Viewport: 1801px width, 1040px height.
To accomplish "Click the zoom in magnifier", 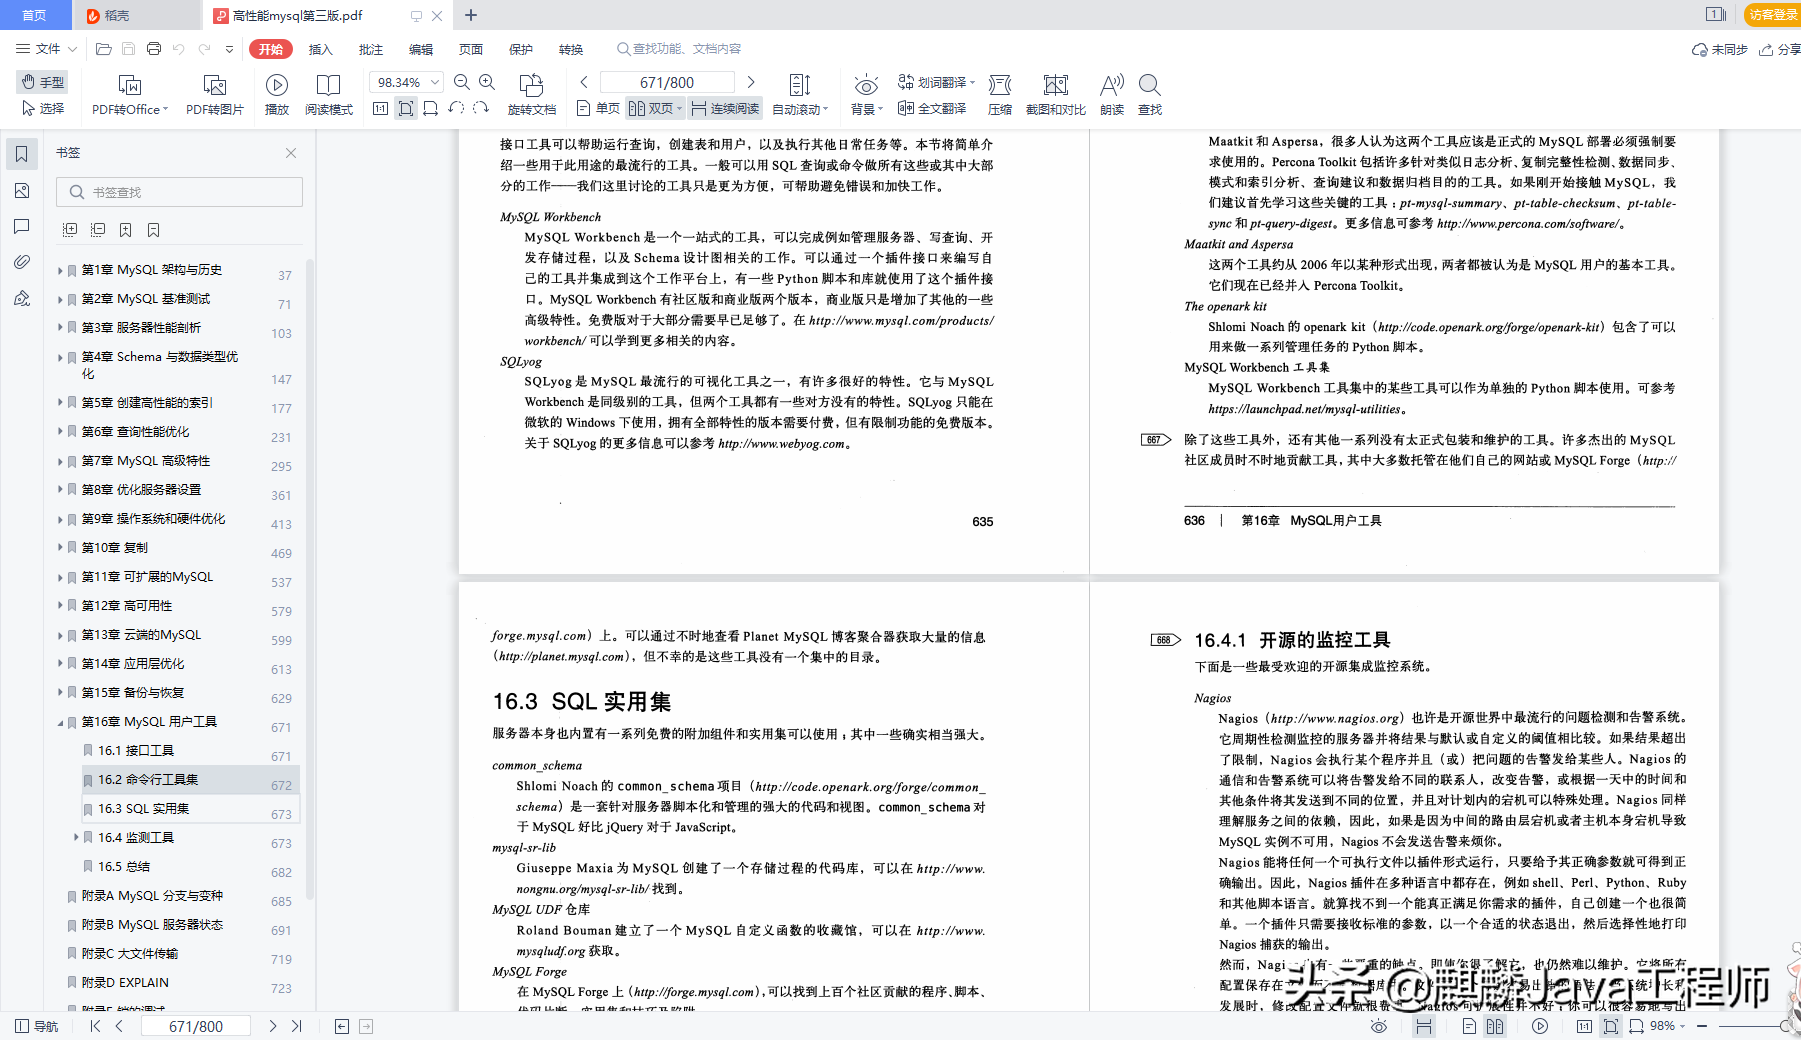I will tap(487, 82).
